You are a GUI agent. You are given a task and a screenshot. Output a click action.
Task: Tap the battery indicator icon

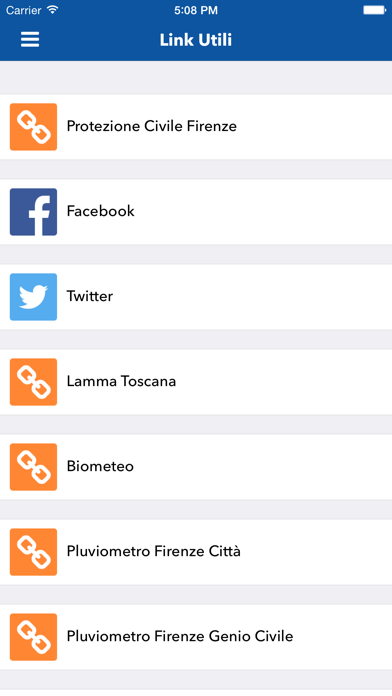click(x=375, y=10)
